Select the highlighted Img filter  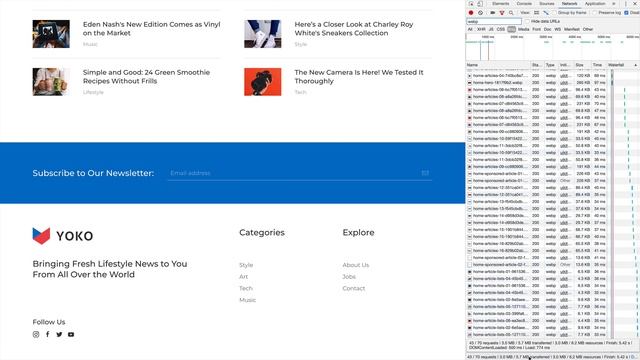(511, 29)
